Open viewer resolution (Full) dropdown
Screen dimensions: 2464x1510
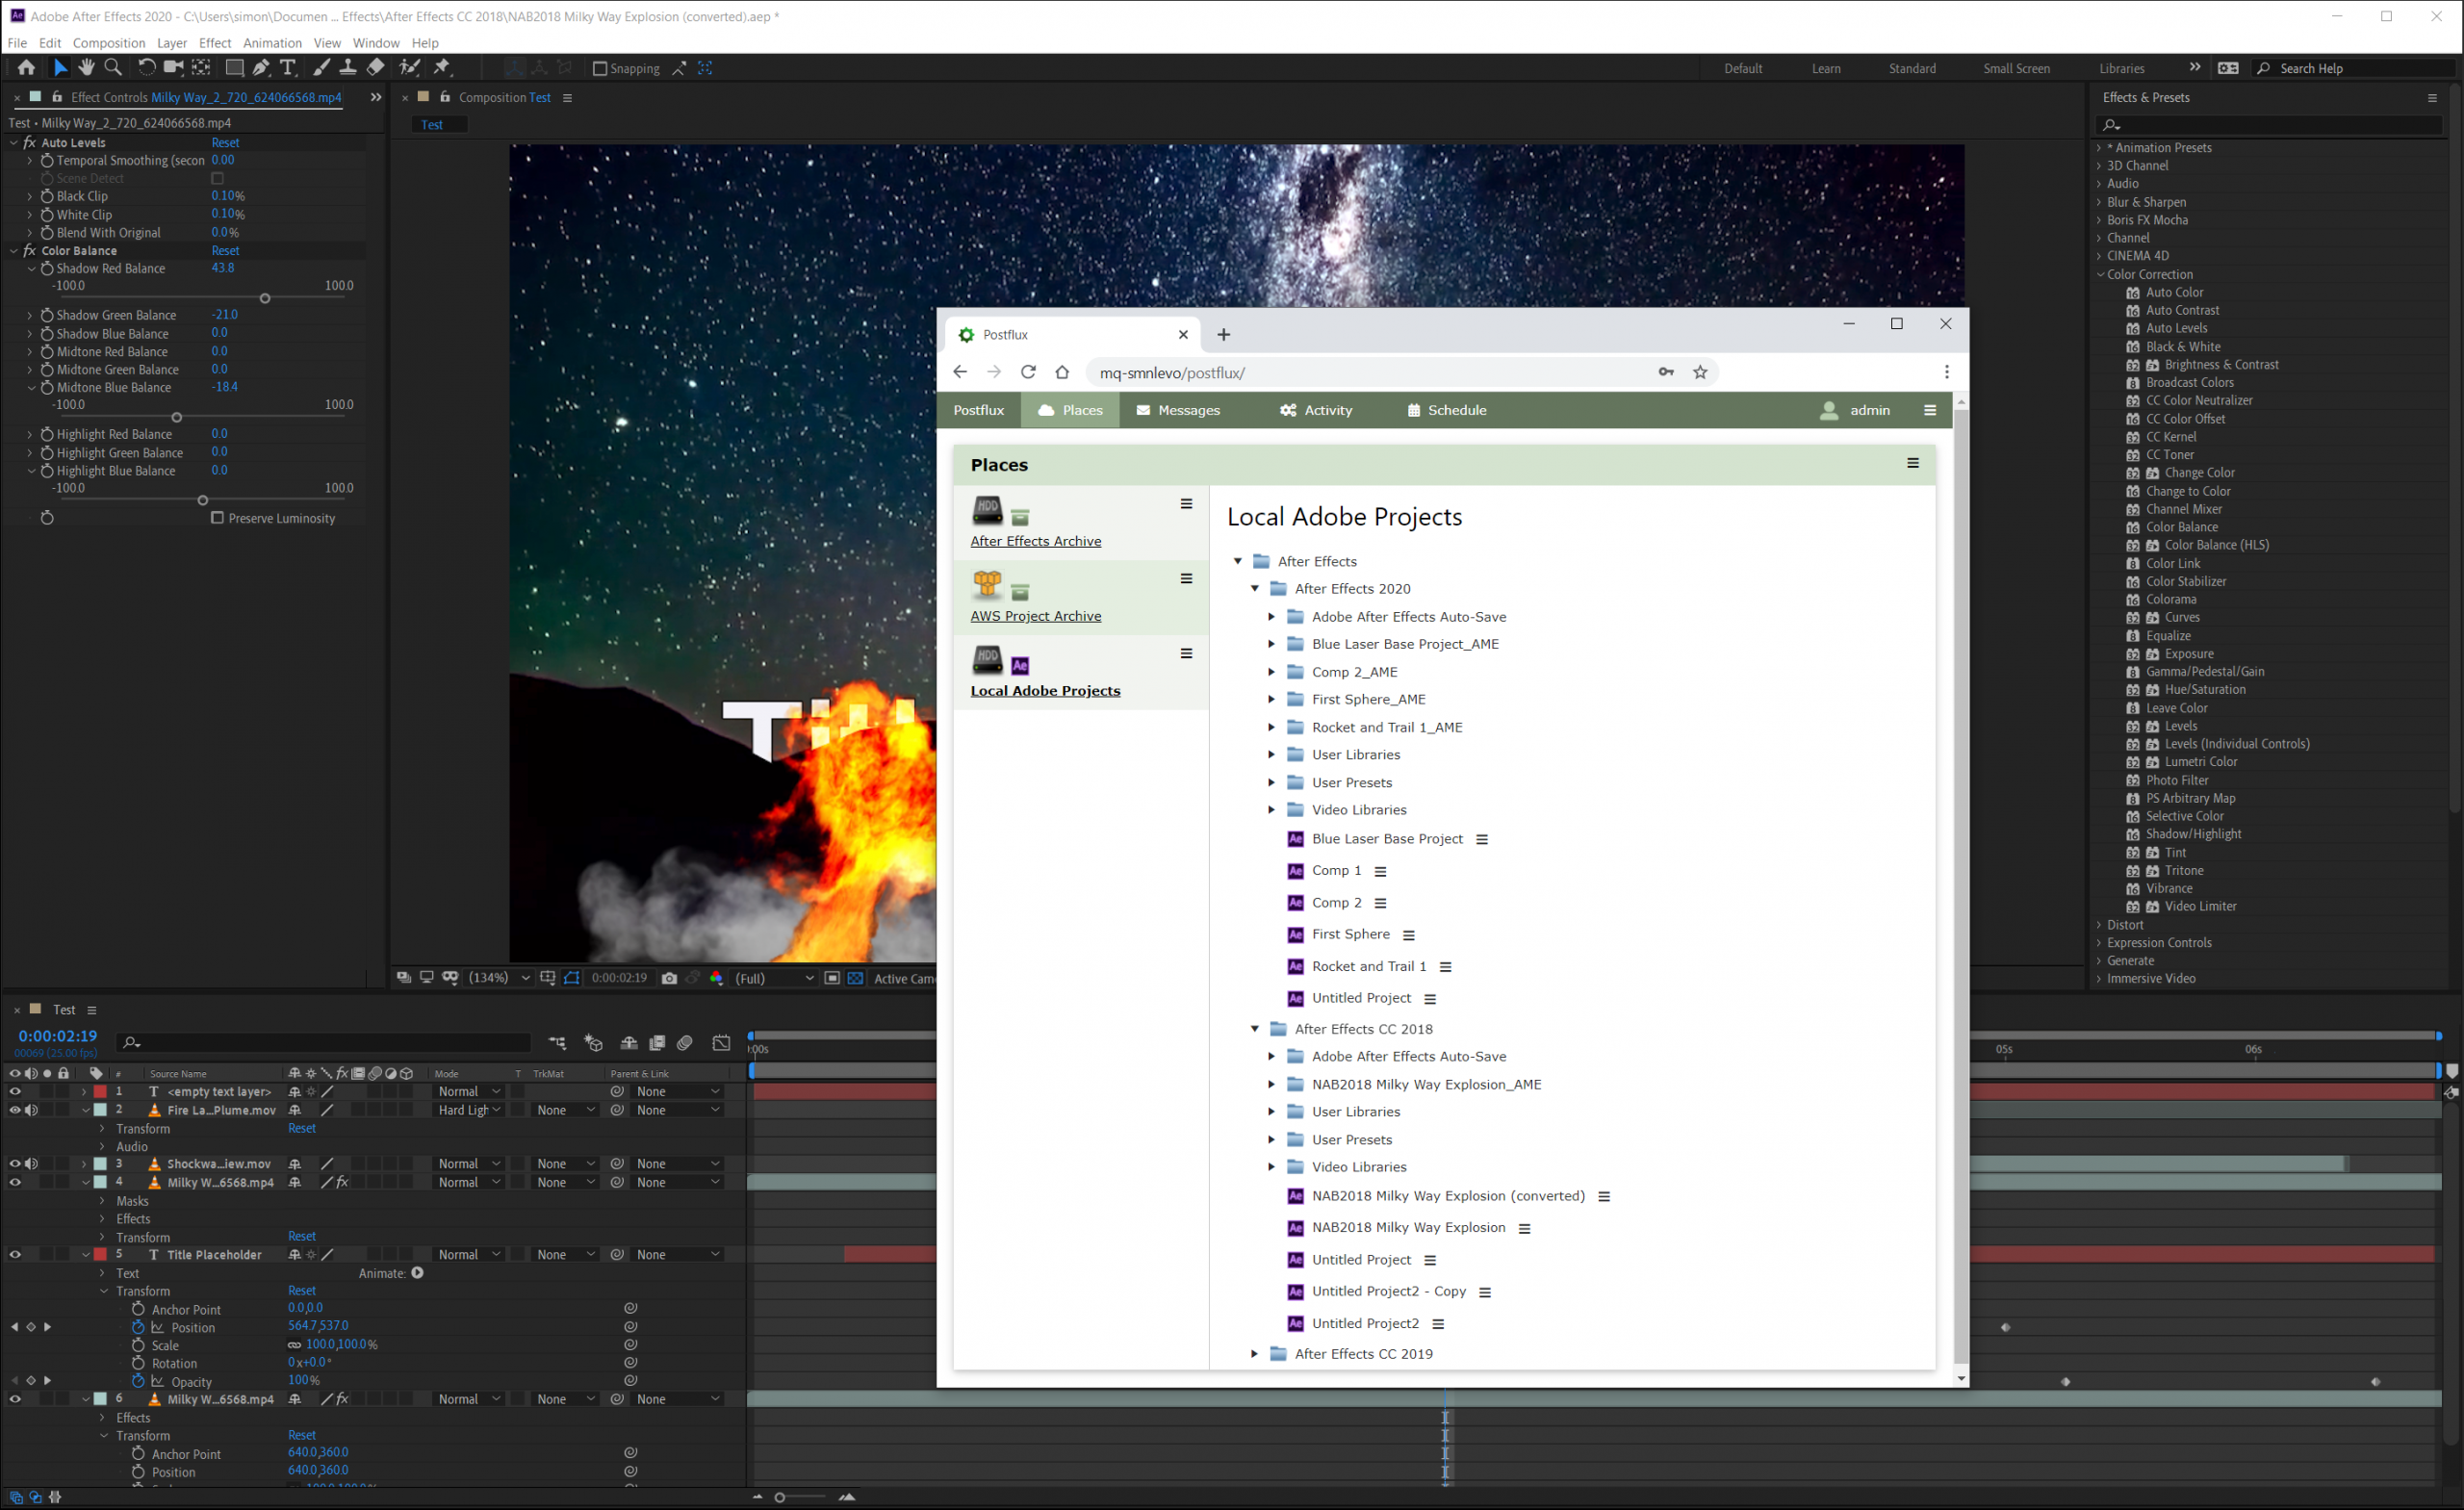pos(775,978)
